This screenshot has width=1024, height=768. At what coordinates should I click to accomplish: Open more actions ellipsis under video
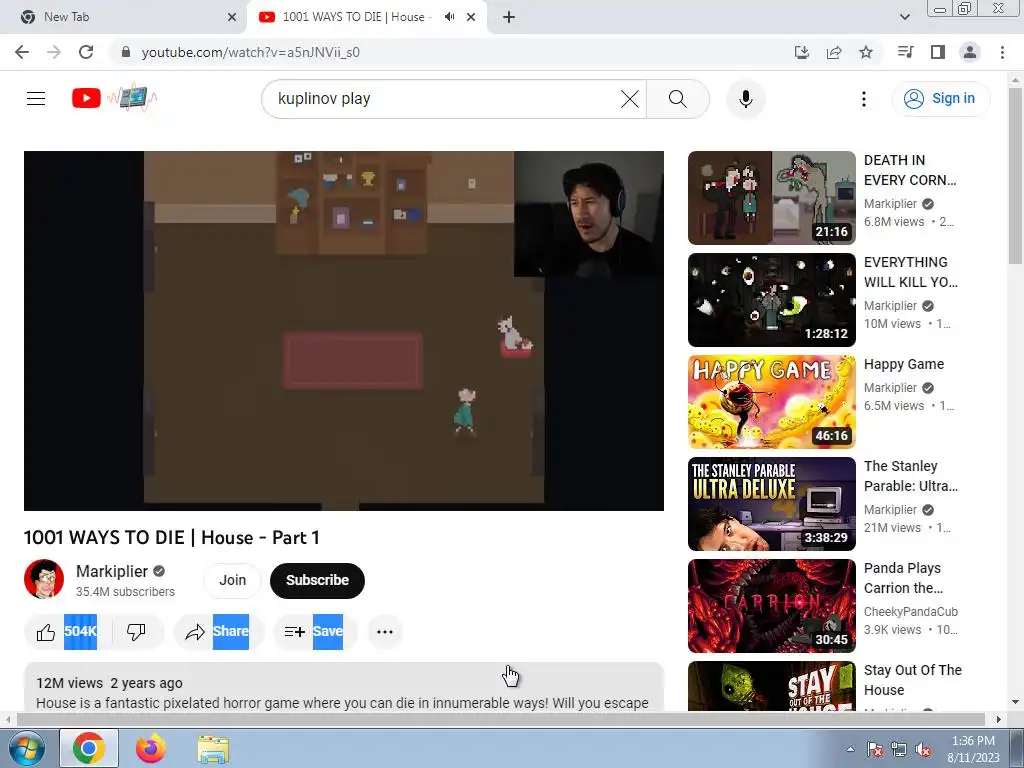pos(385,632)
